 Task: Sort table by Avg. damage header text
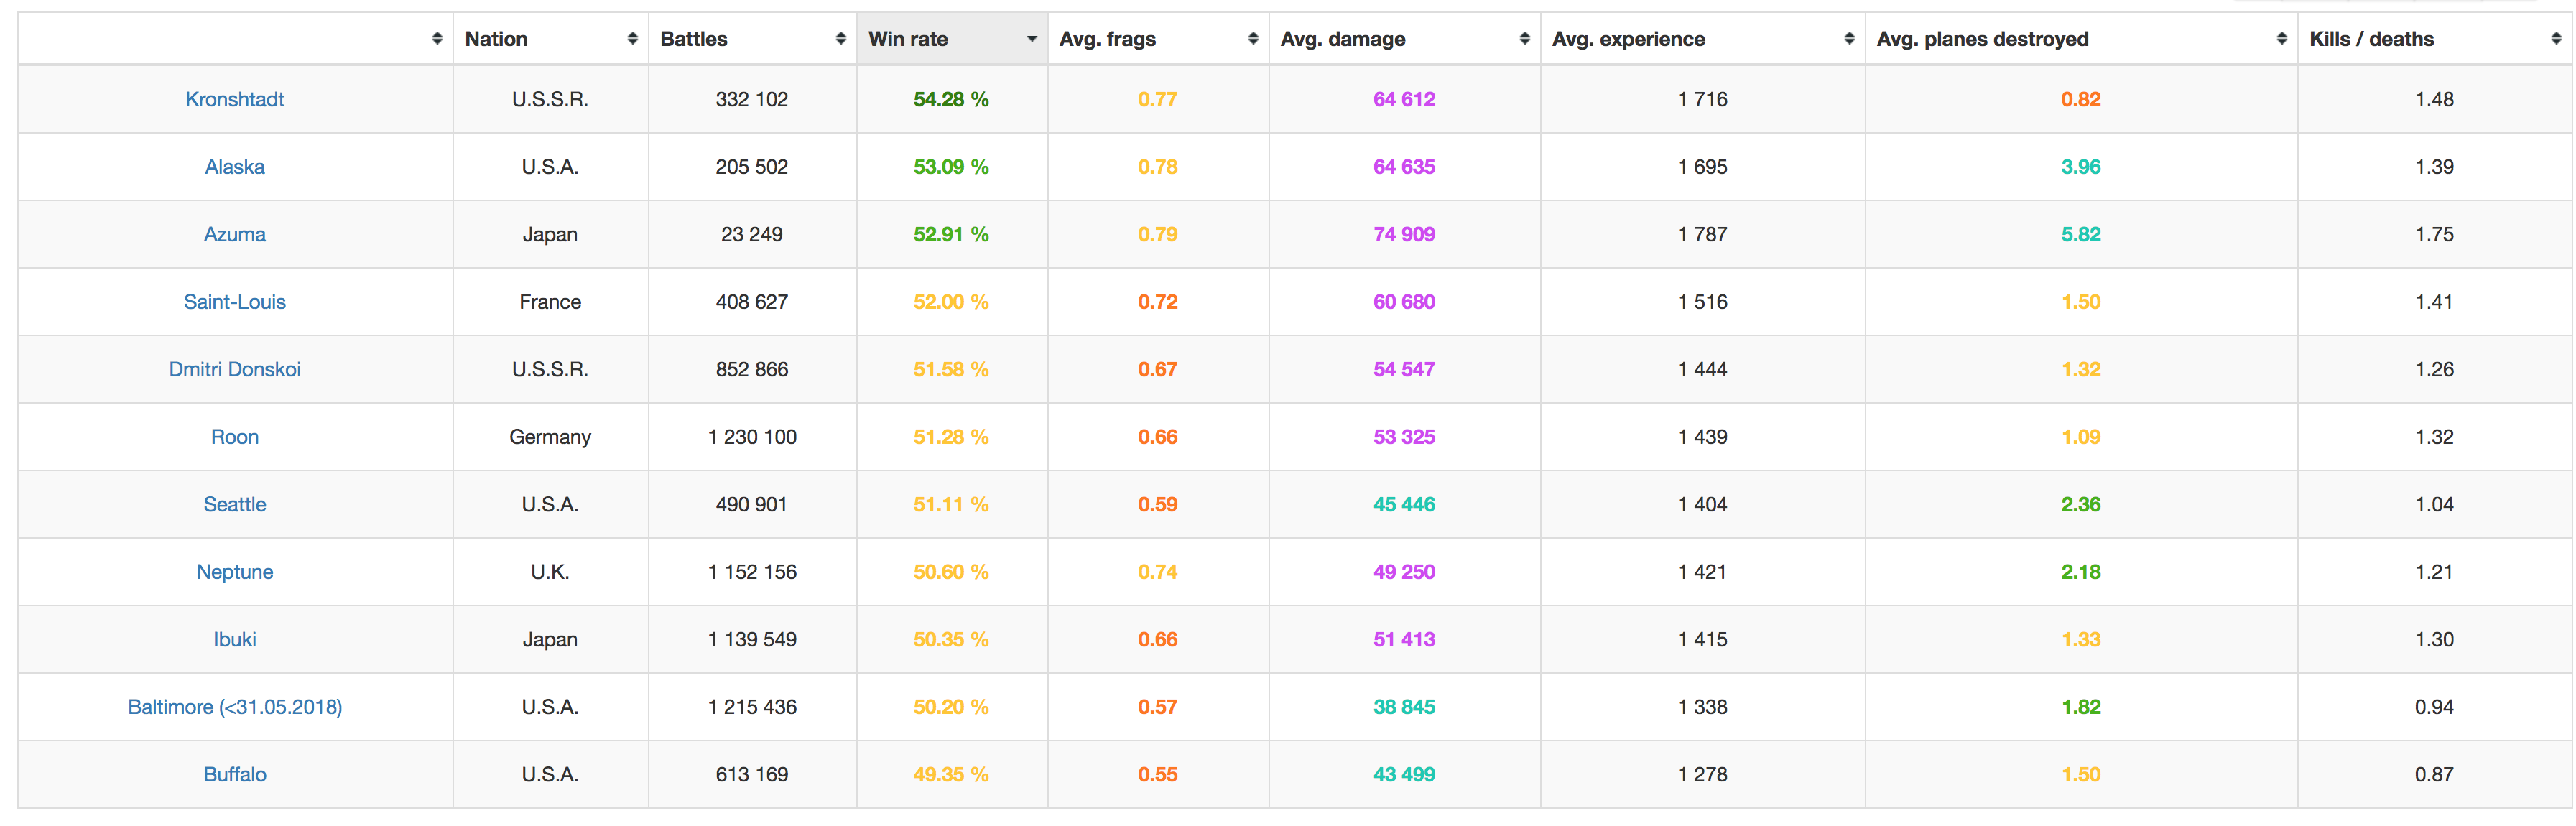tap(1342, 39)
